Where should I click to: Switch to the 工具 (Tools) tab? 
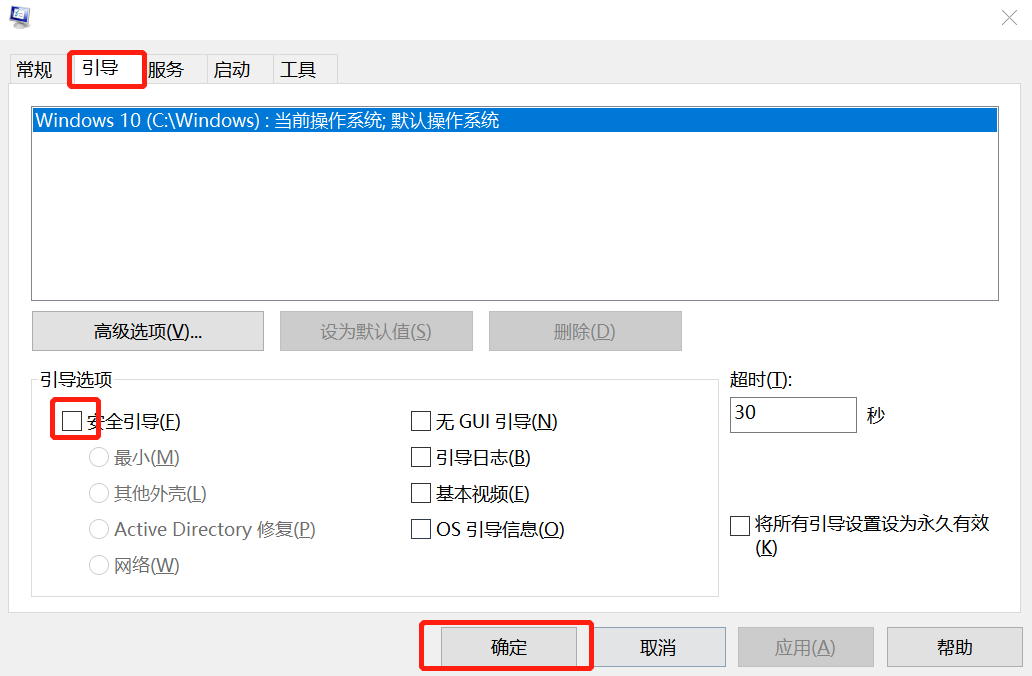point(302,68)
